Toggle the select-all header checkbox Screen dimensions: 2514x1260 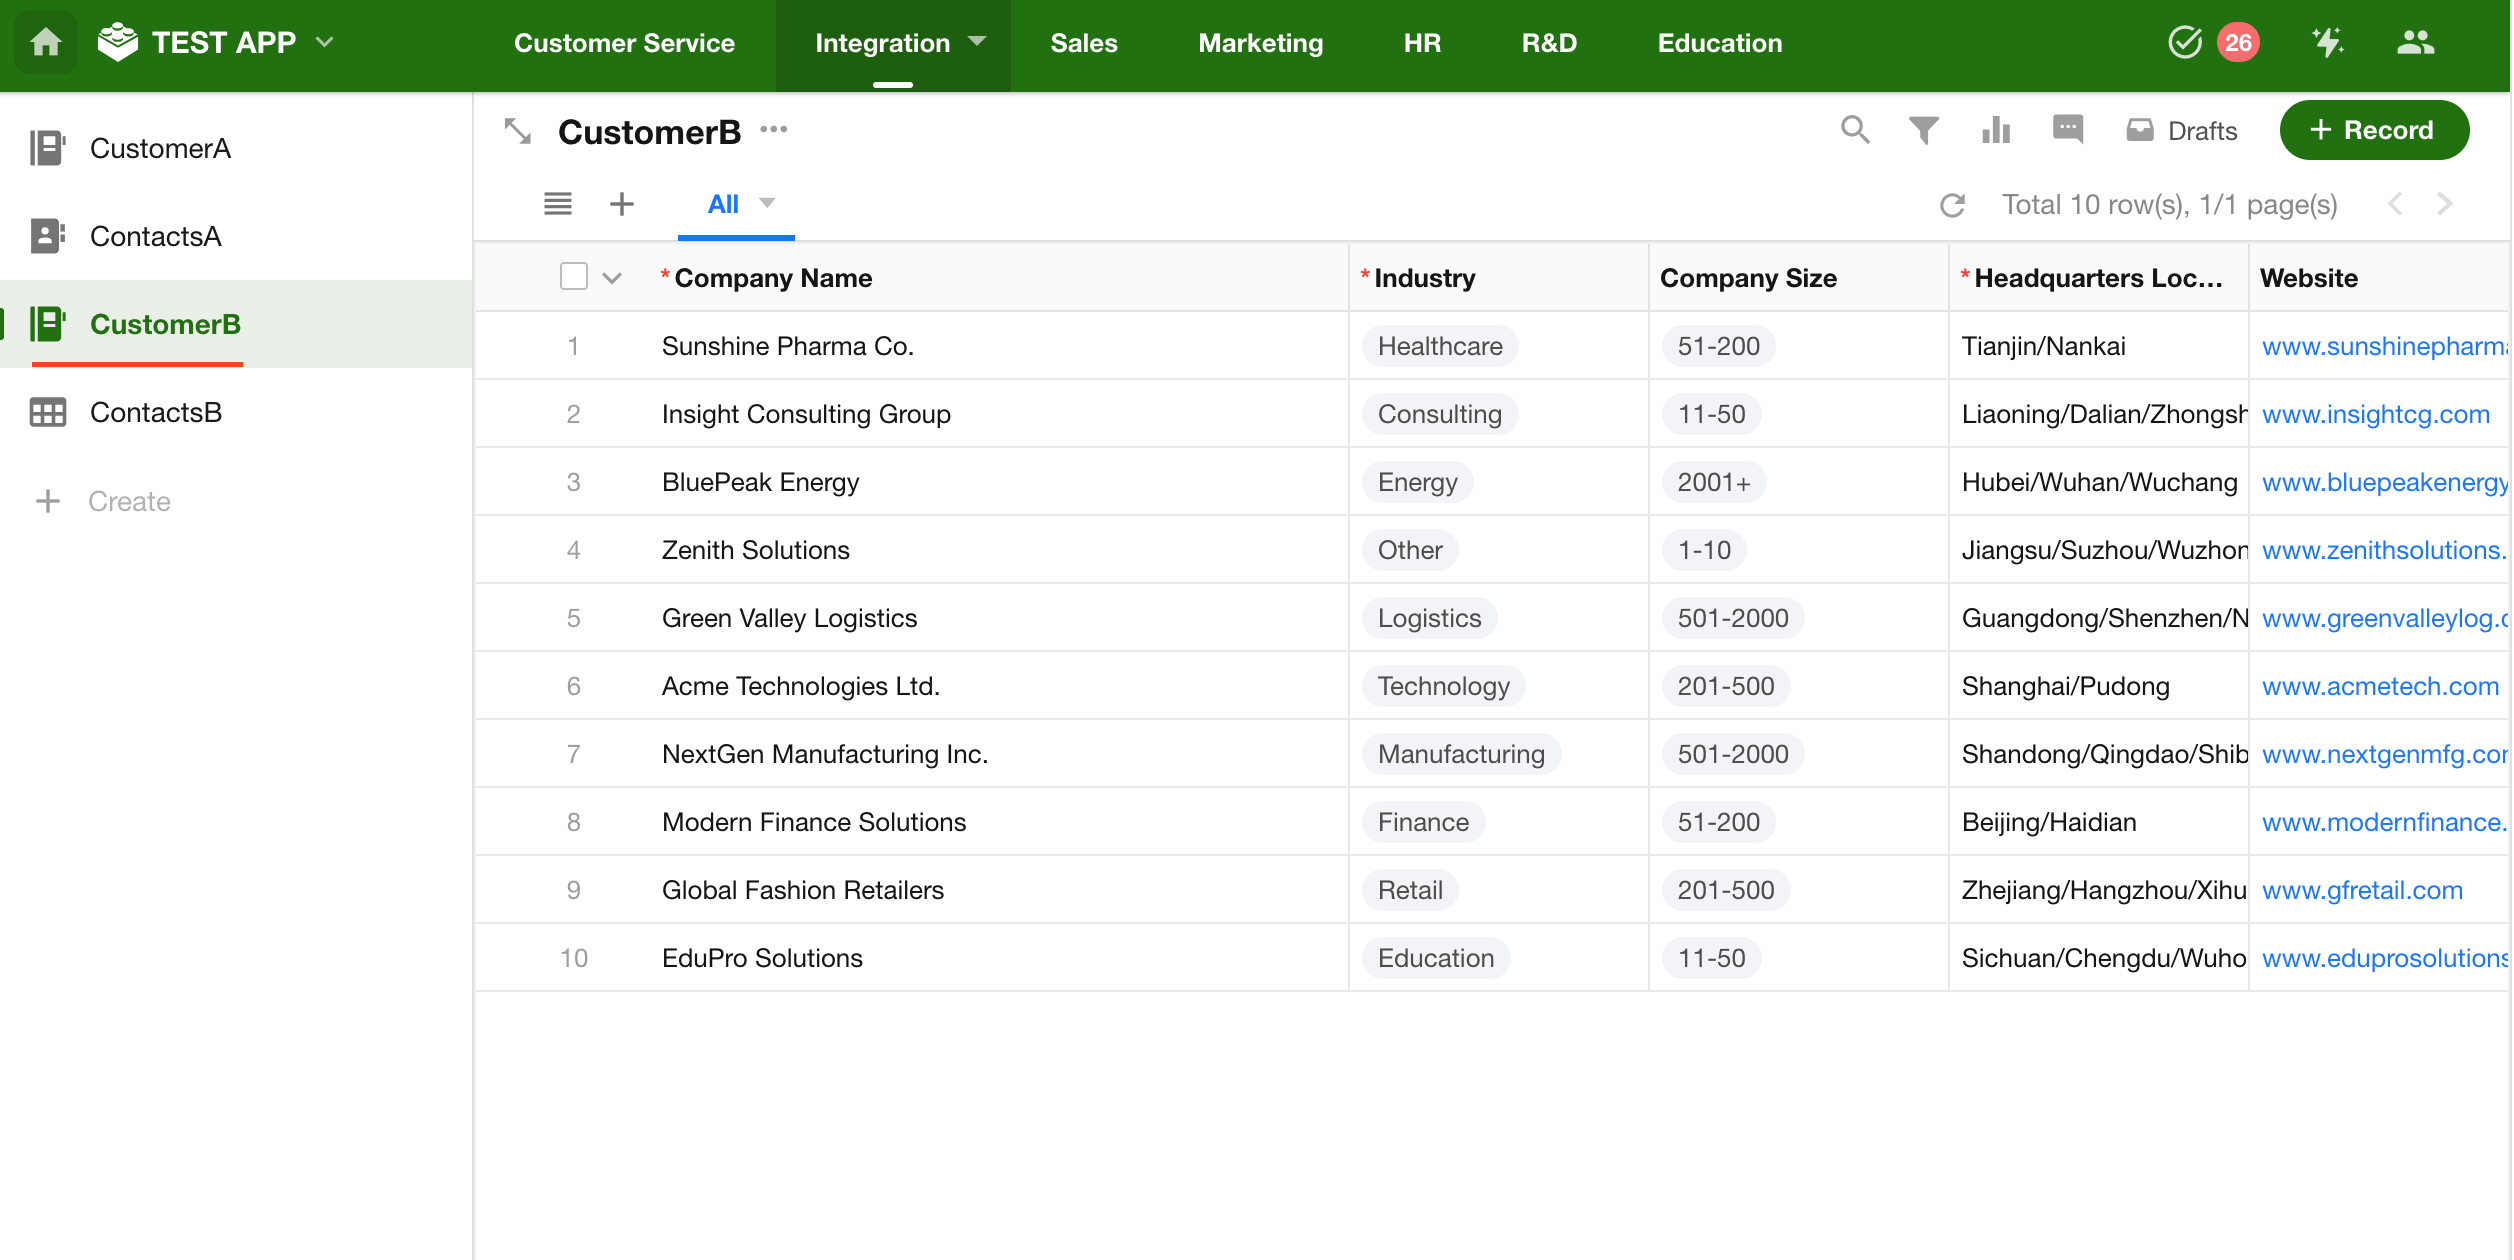point(573,277)
